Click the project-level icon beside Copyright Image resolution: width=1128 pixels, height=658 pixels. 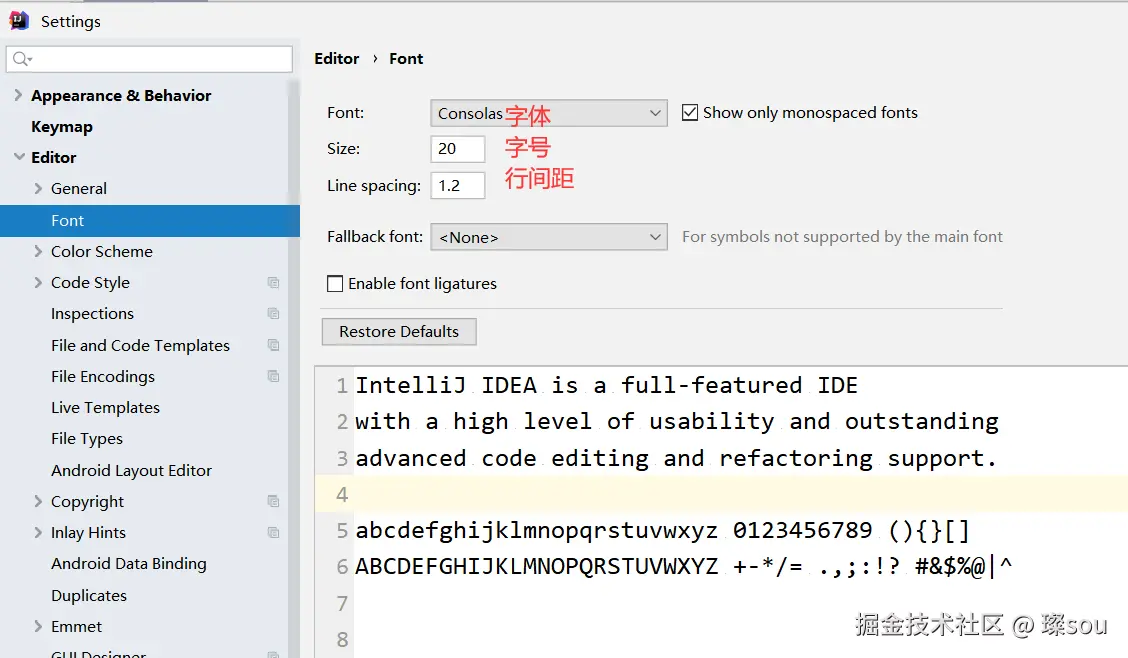(273, 501)
